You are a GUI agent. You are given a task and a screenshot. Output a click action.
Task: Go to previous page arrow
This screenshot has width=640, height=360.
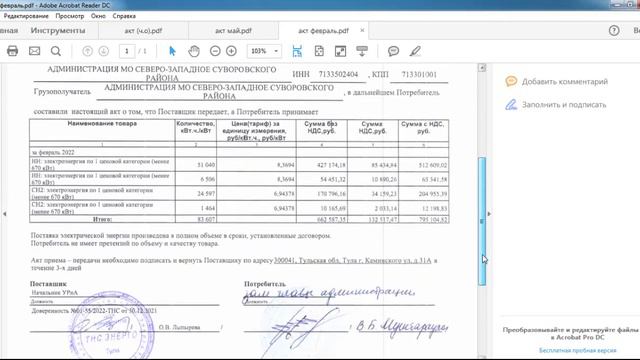pos(87,51)
